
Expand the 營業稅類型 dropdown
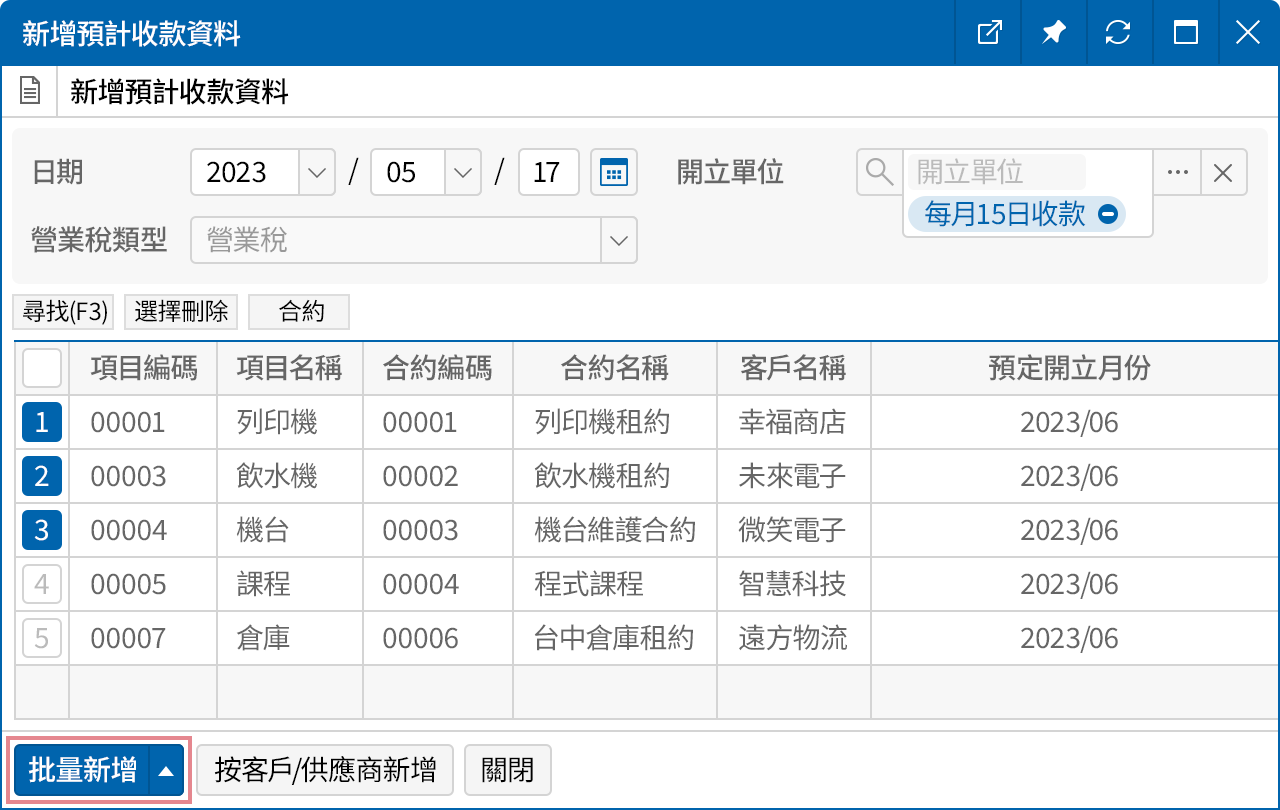(x=618, y=240)
